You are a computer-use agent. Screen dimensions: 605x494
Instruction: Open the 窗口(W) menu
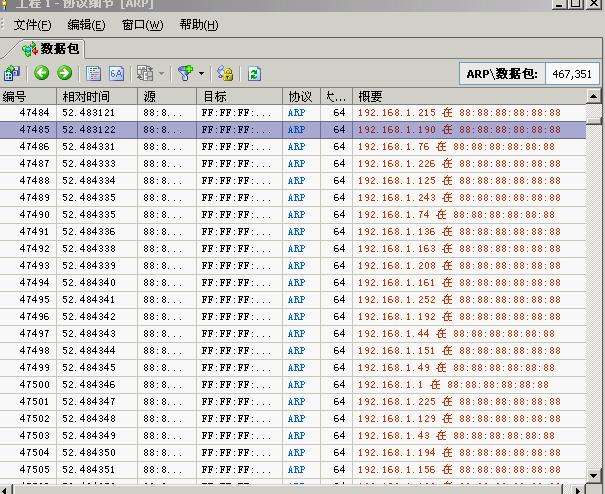click(x=142, y=25)
